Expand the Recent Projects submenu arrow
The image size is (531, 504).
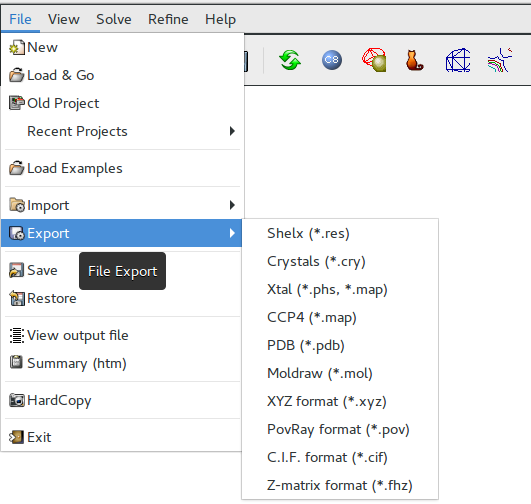click(232, 131)
